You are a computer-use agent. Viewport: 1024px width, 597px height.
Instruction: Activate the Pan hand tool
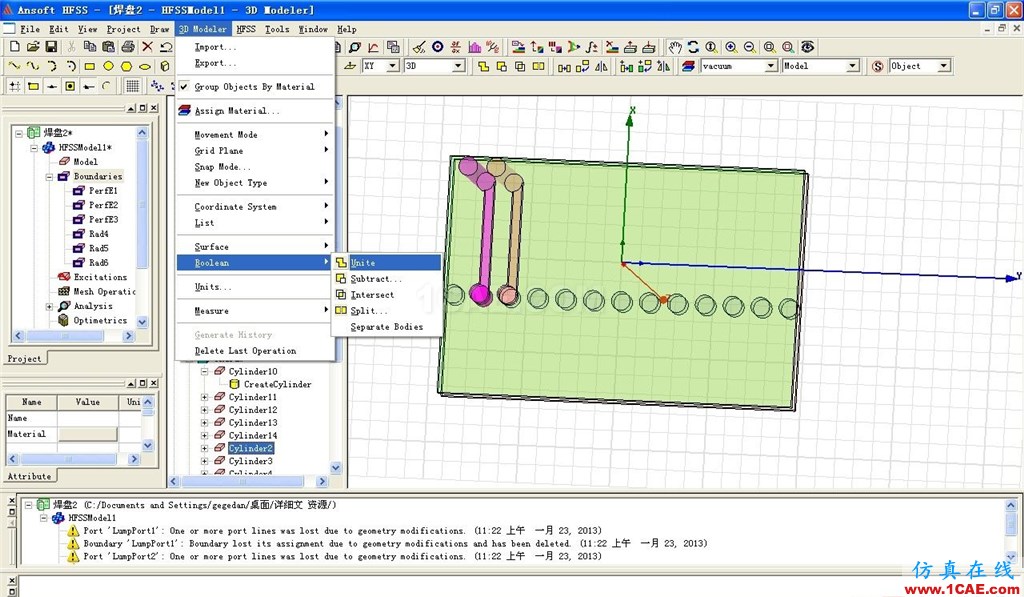coord(675,47)
